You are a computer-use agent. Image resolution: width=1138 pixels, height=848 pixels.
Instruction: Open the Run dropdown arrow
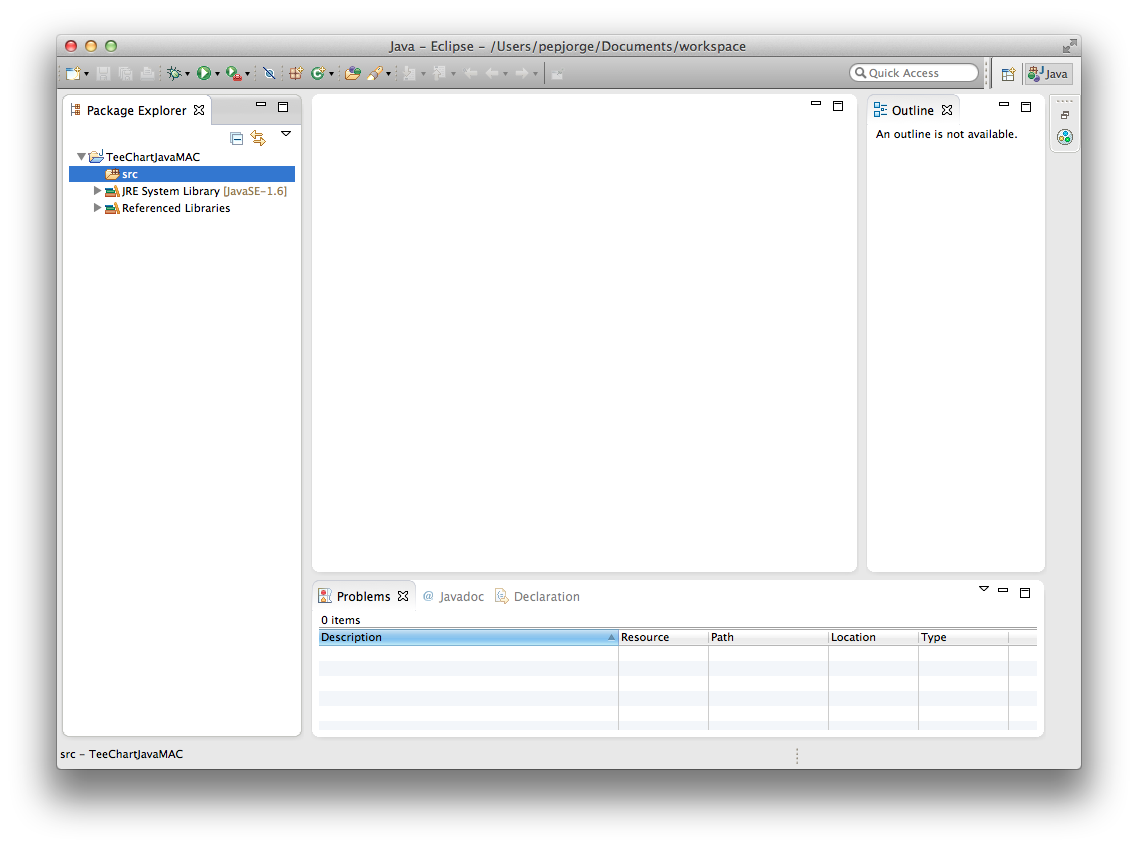pos(217,74)
